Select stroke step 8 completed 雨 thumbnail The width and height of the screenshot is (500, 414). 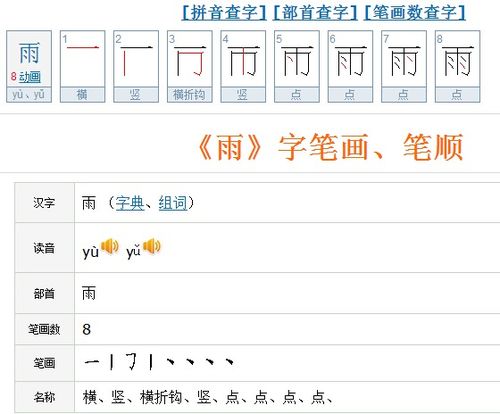(x=457, y=66)
